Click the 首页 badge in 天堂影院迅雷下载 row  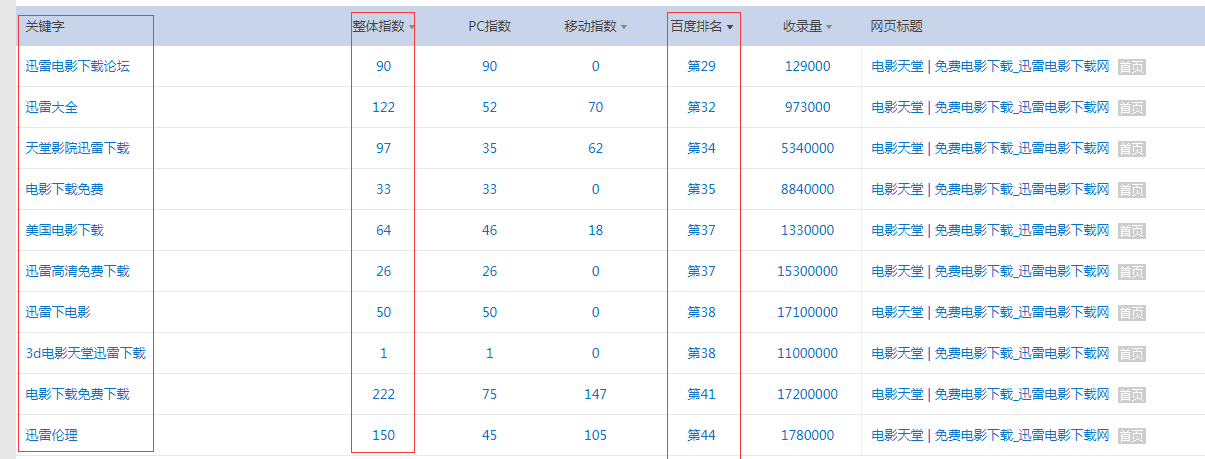coord(1132,149)
